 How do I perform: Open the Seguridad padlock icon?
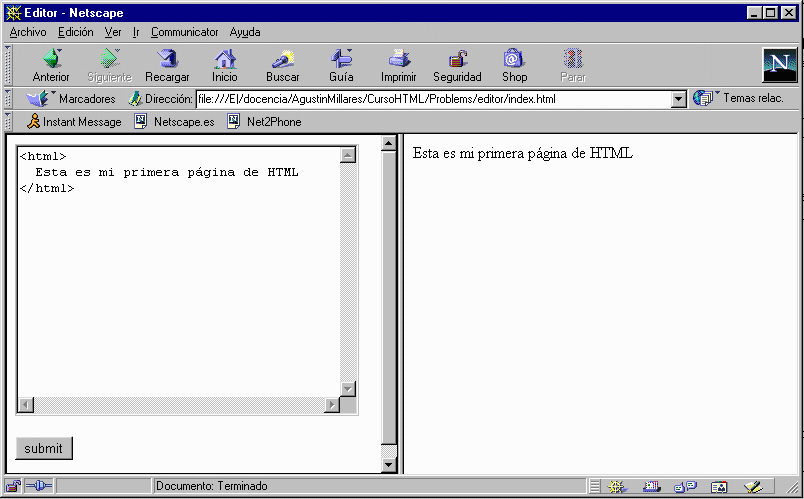click(458, 59)
